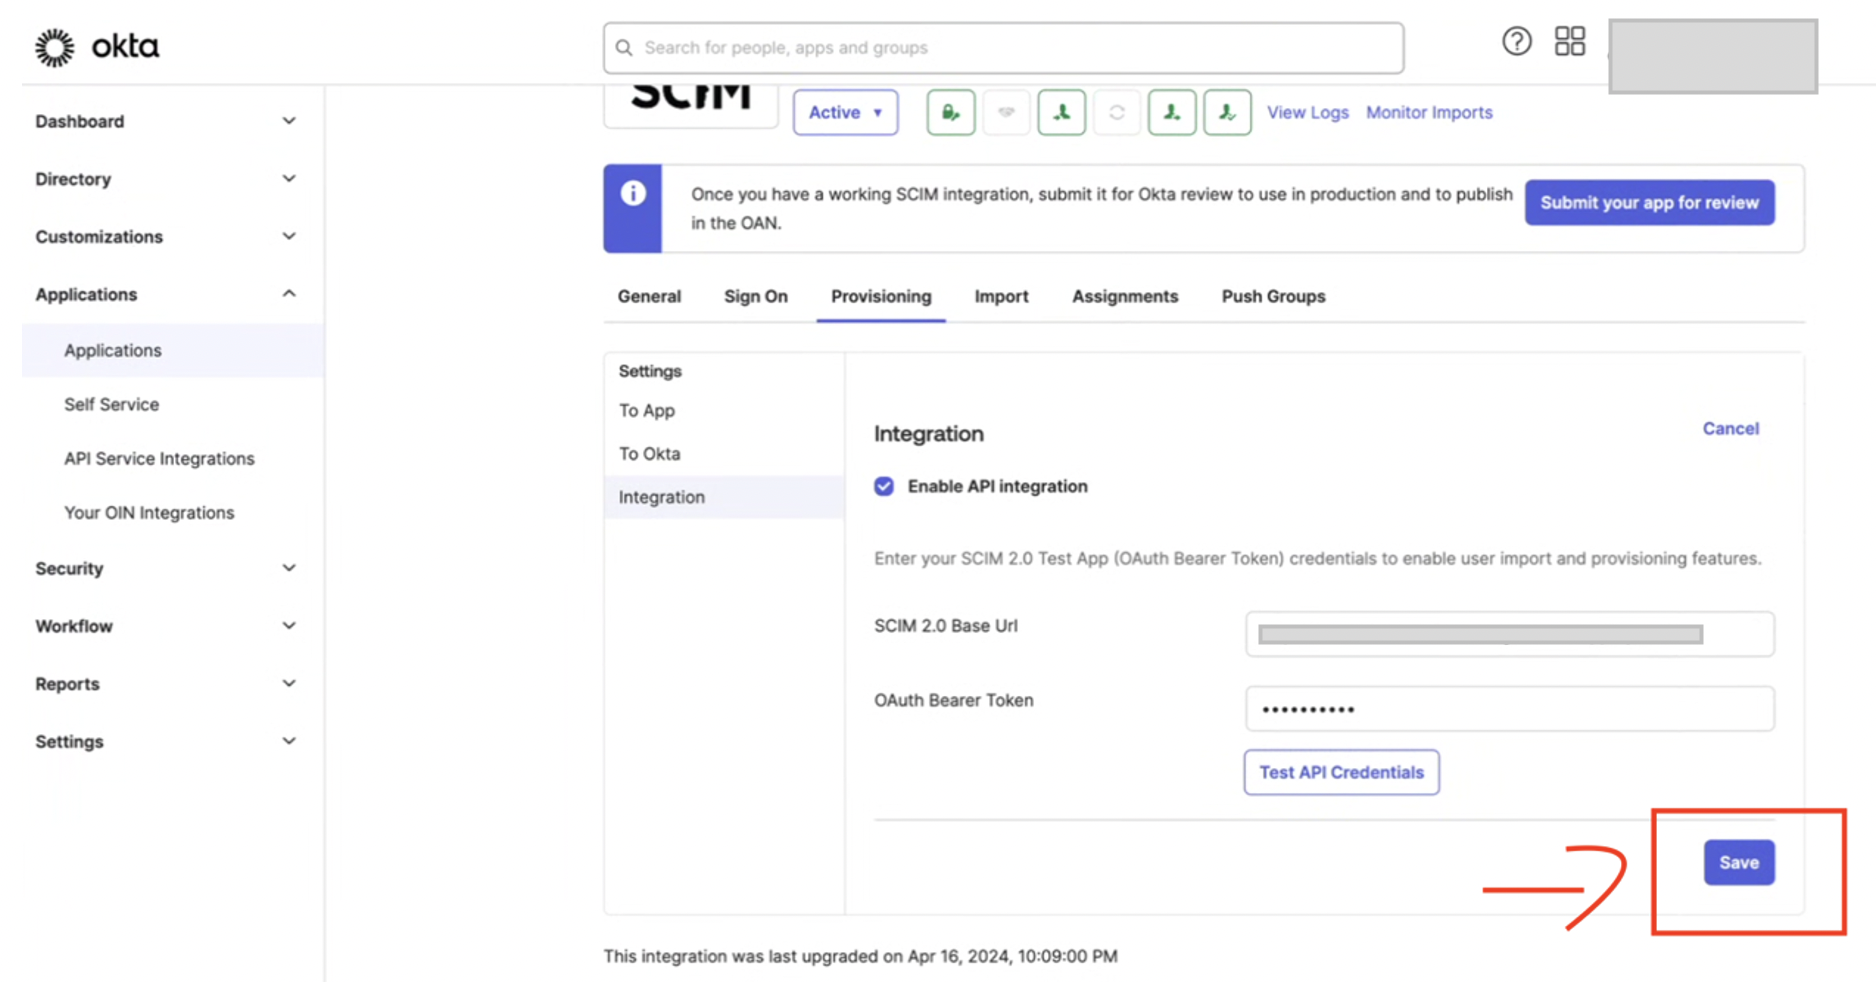Open Self Service in sidebar

[111, 404]
